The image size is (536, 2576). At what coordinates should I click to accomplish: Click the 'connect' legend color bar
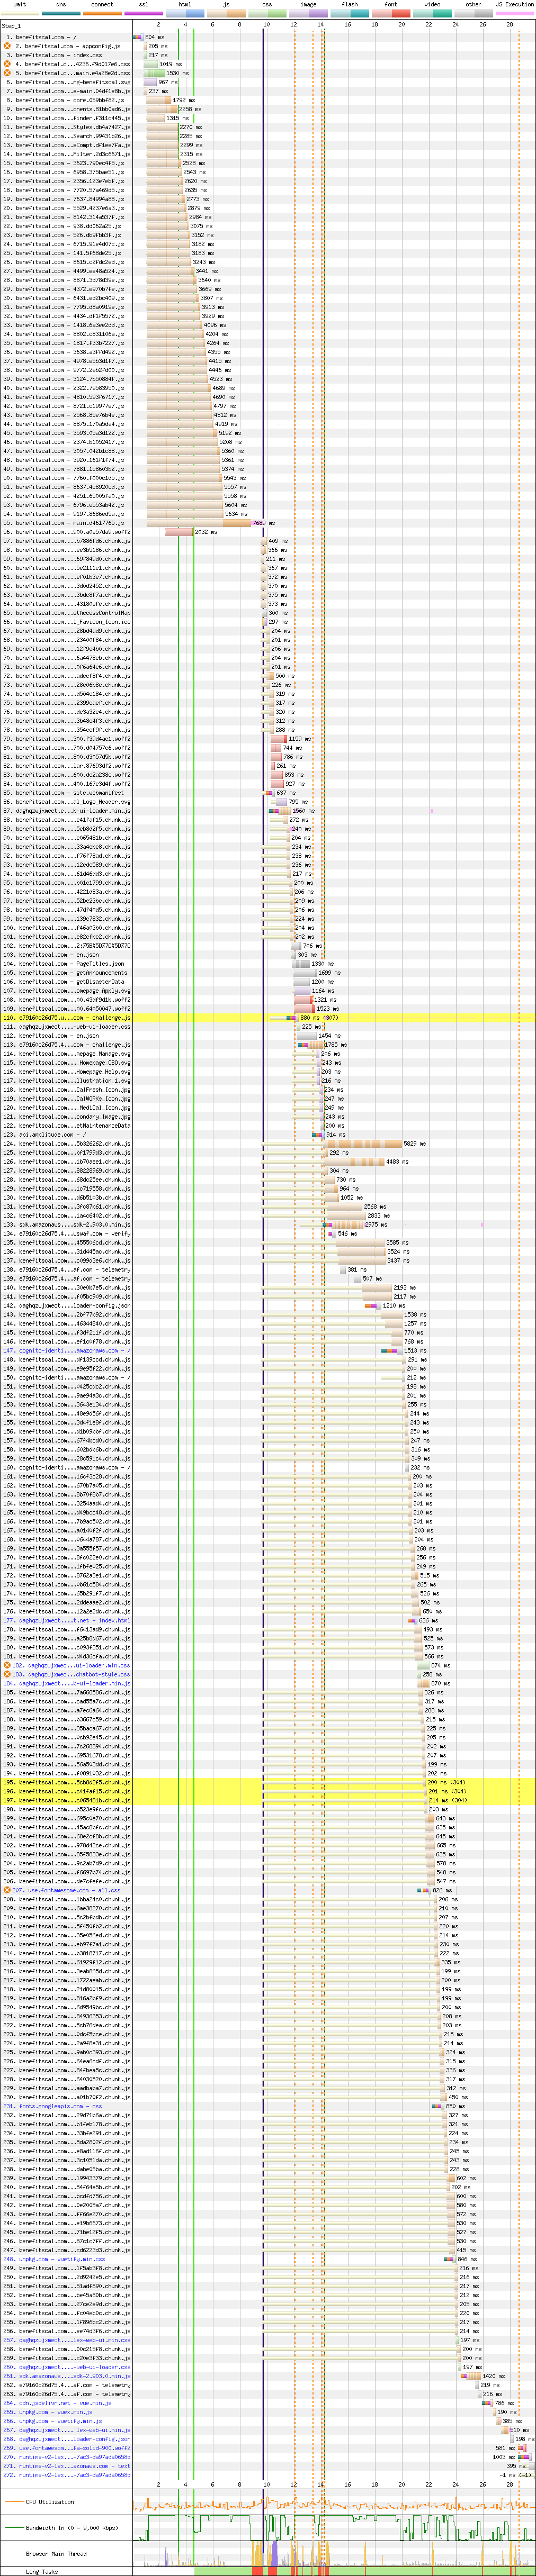coord(102,13)
